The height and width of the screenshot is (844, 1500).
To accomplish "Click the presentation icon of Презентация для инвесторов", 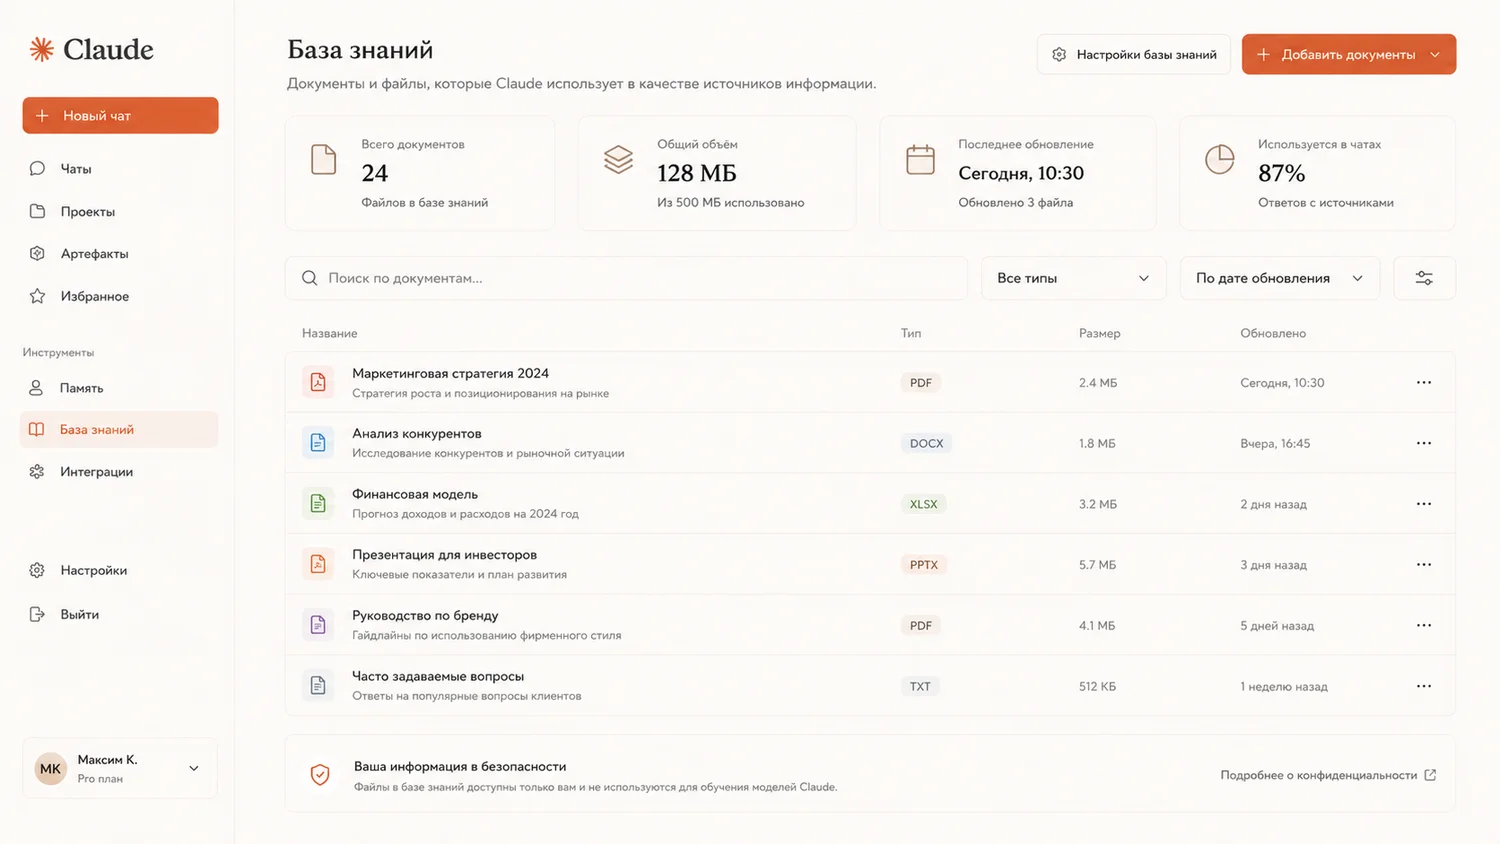I will click(x=318, y=564).
